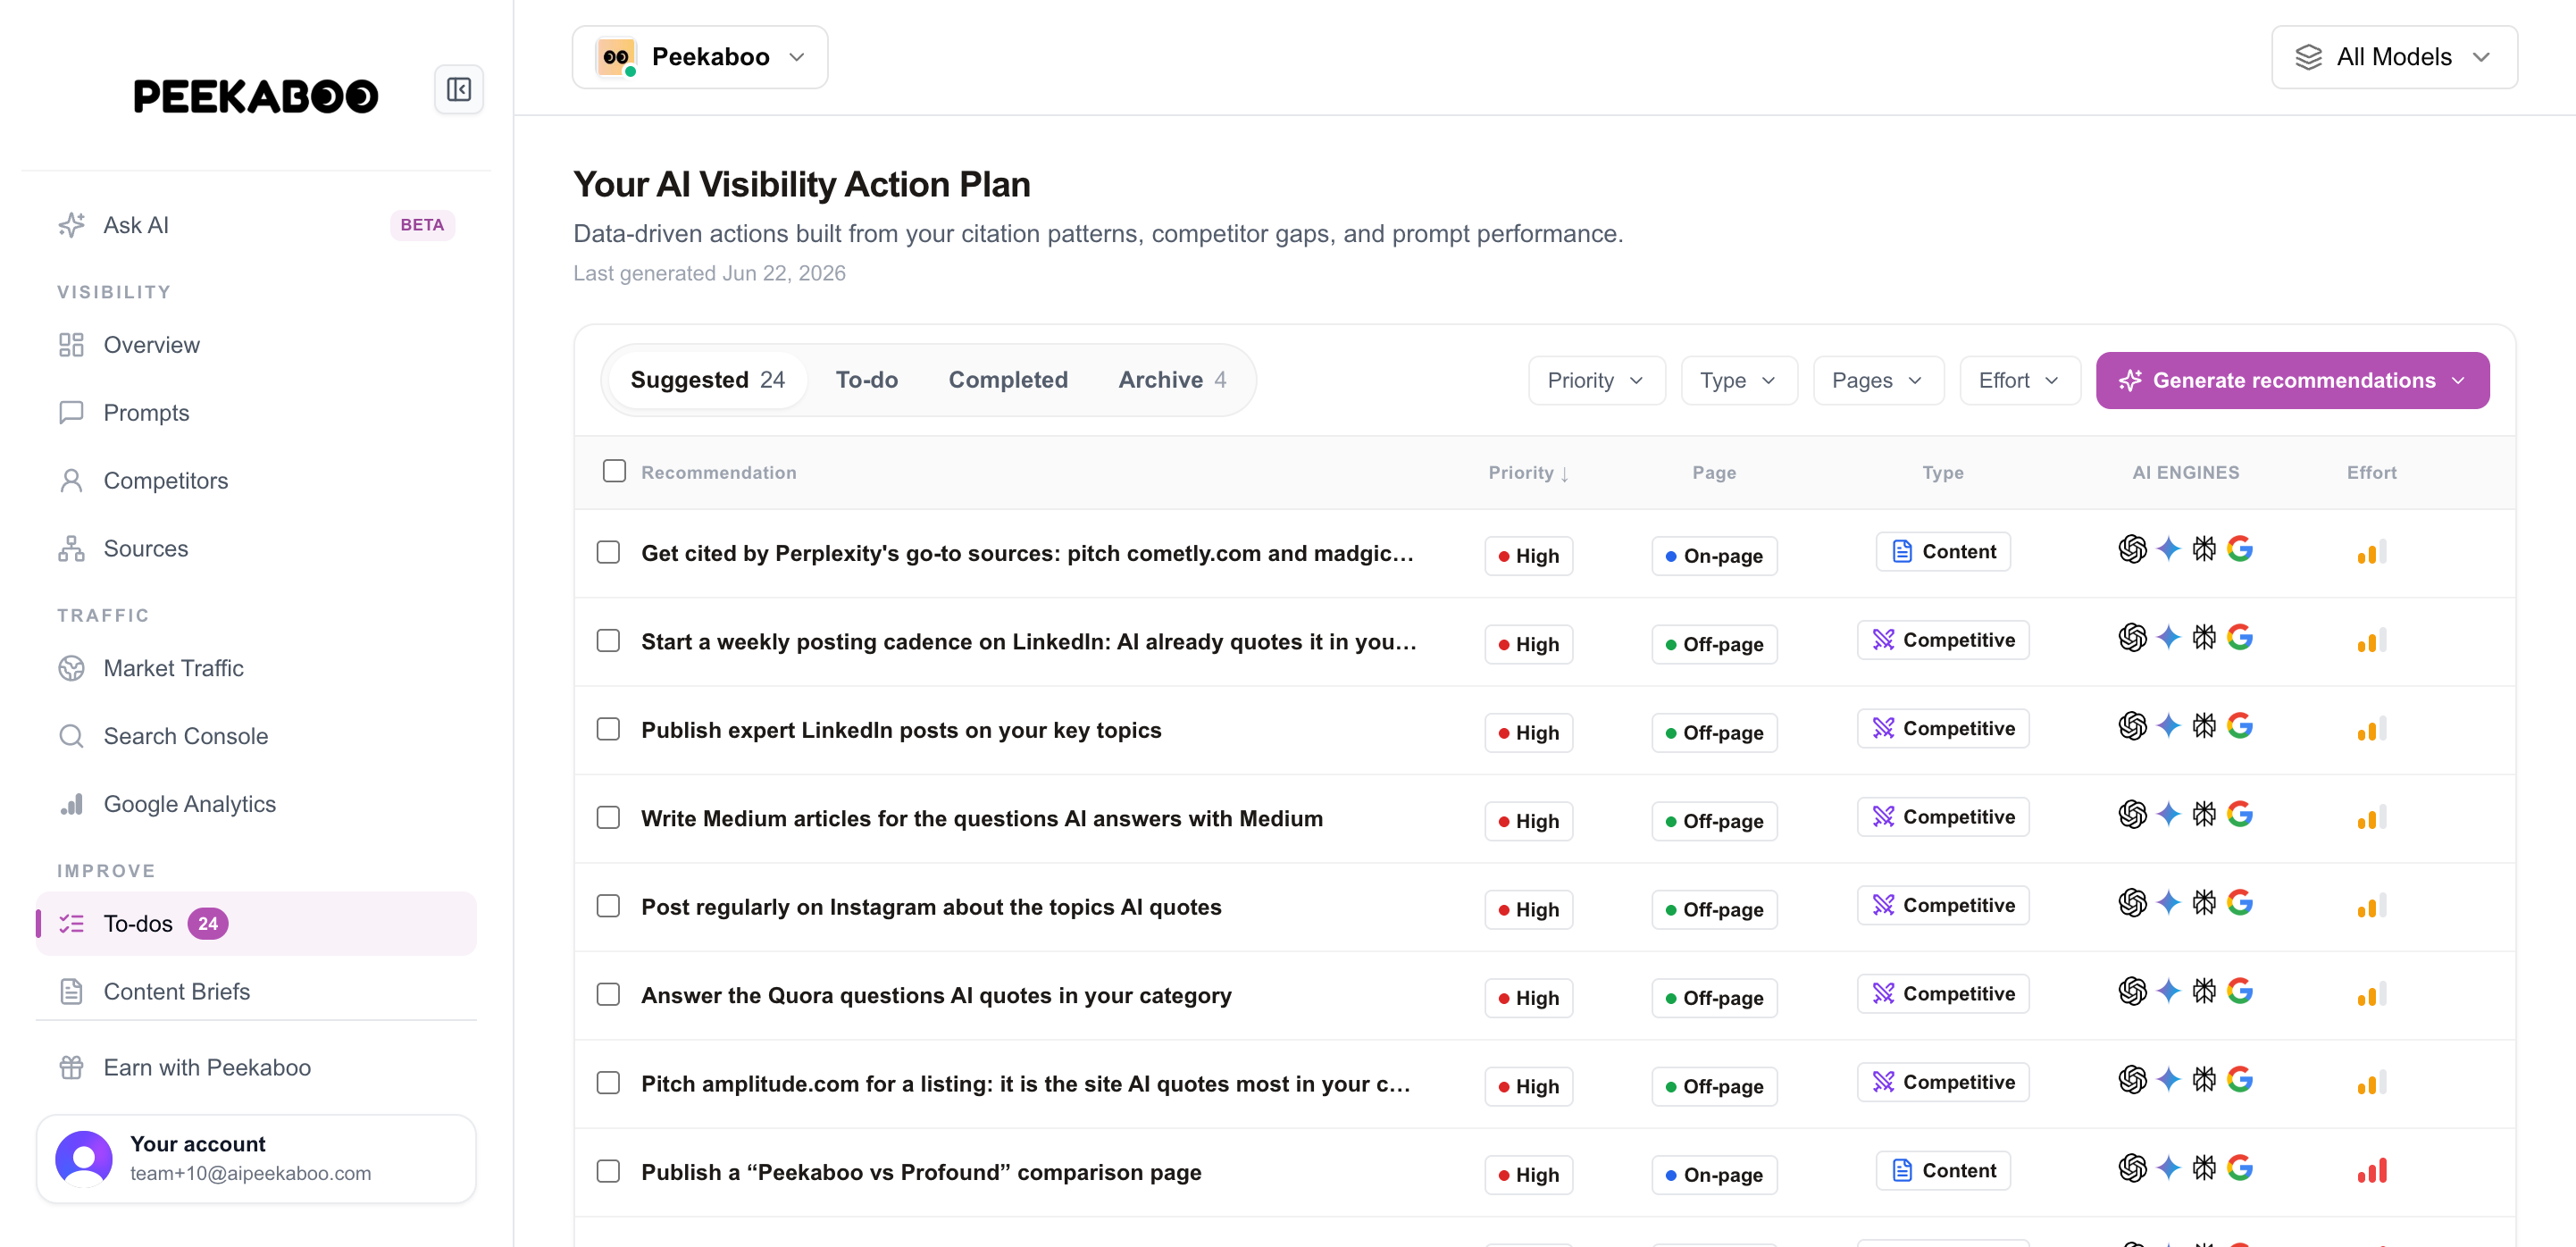
Task: Click the 24 count badge on To-dos
Action: tap(208, 924)
